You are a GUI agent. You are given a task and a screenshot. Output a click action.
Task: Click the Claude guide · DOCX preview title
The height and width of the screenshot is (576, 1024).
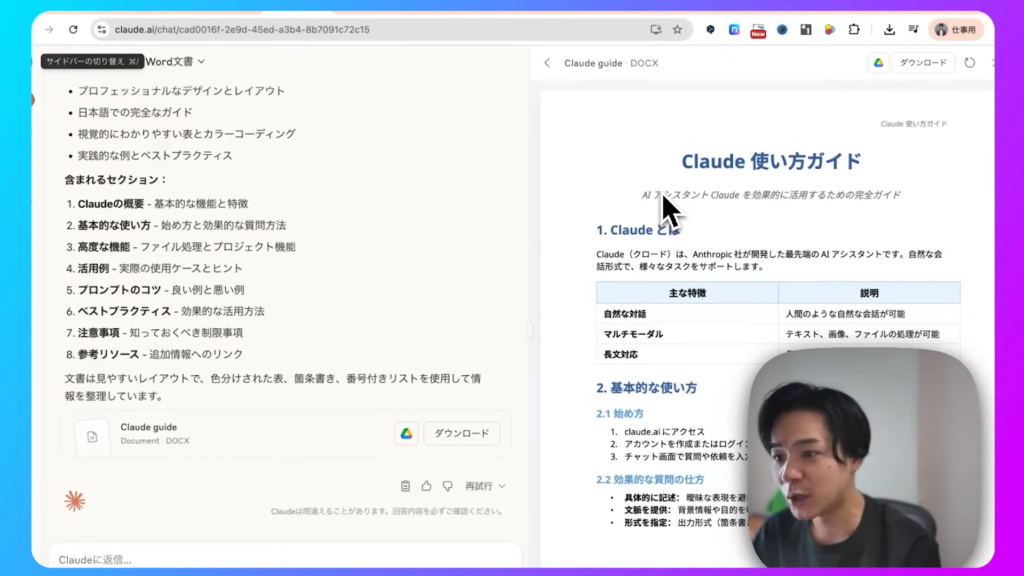[x=611, y=63]
